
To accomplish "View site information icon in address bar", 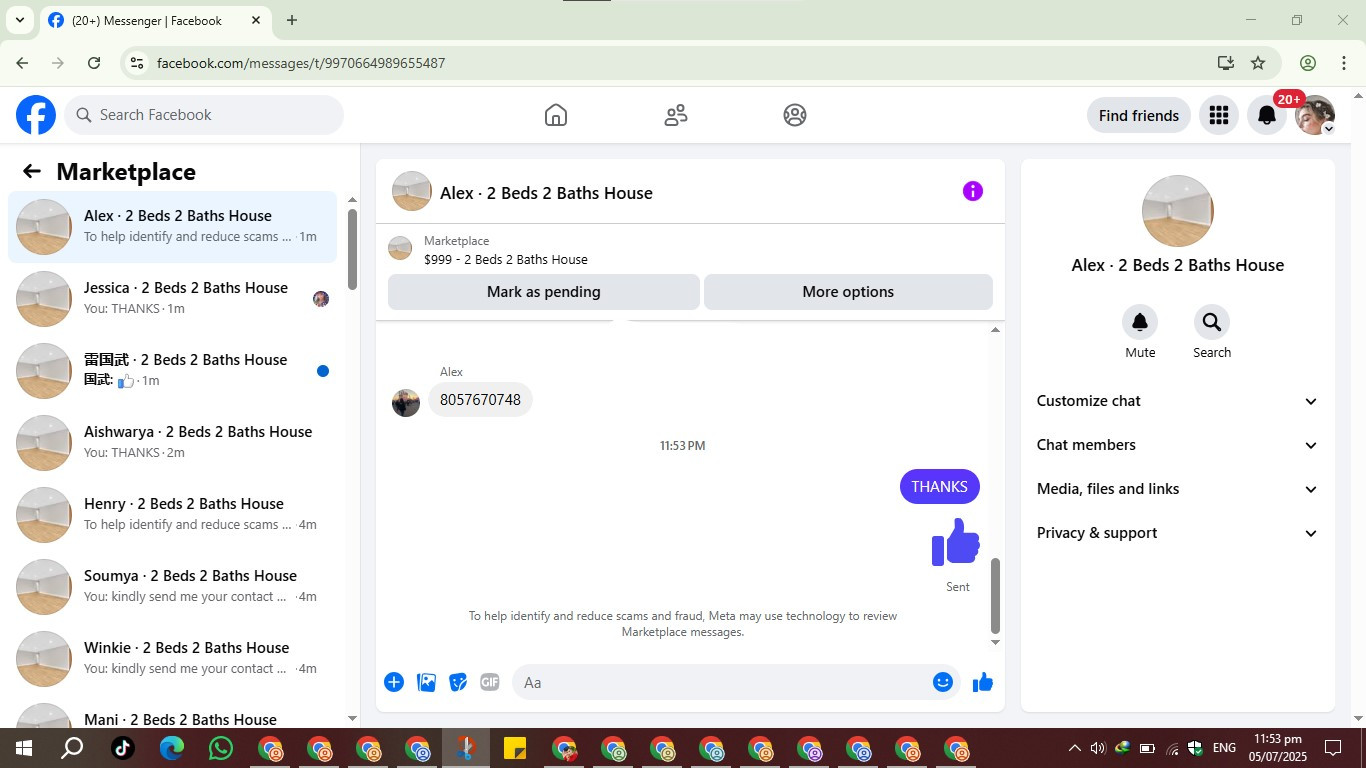I will pos(137,63).
